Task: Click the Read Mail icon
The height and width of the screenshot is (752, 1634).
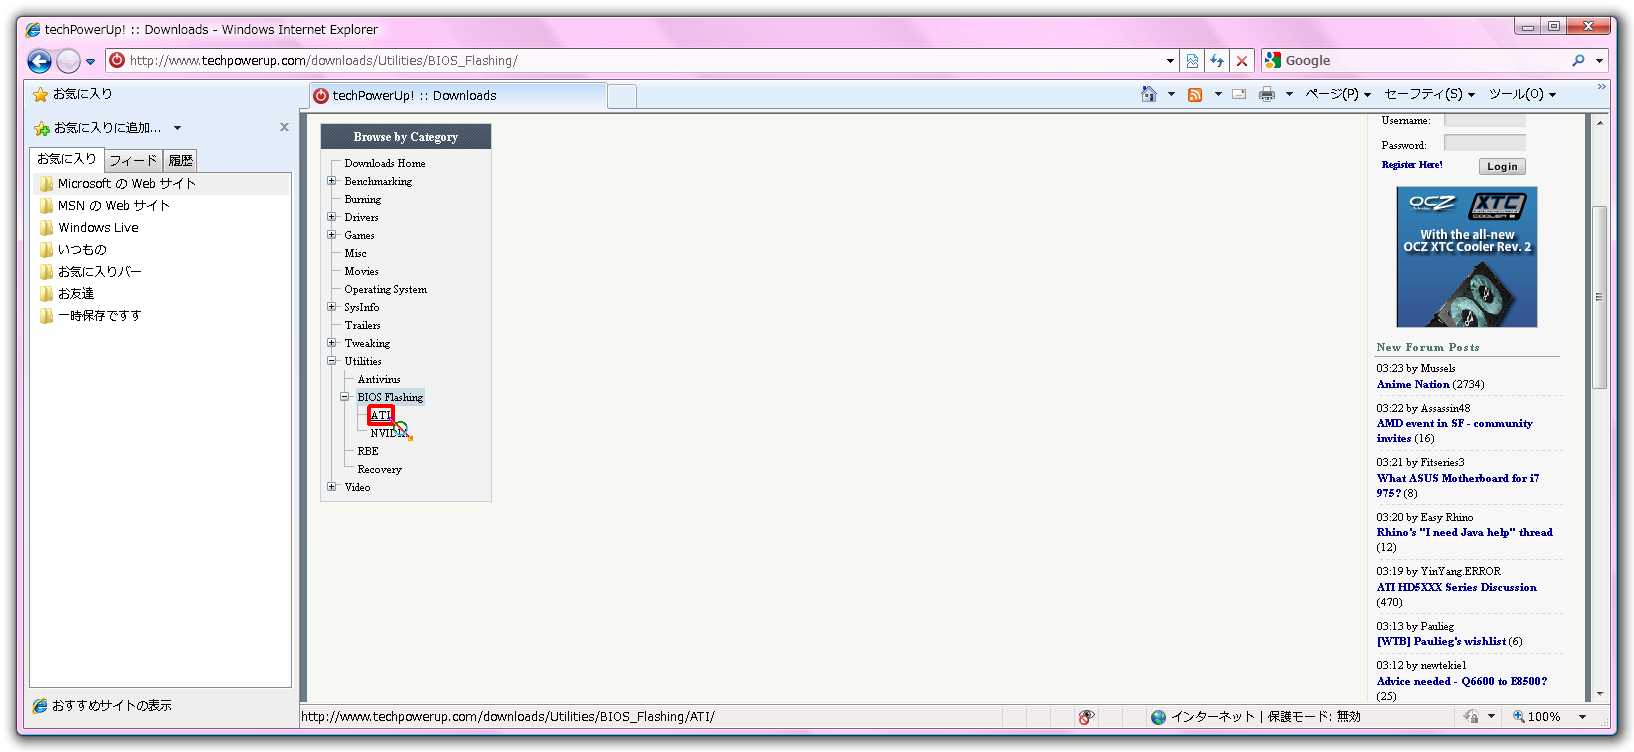Action: pos(1239,94)
